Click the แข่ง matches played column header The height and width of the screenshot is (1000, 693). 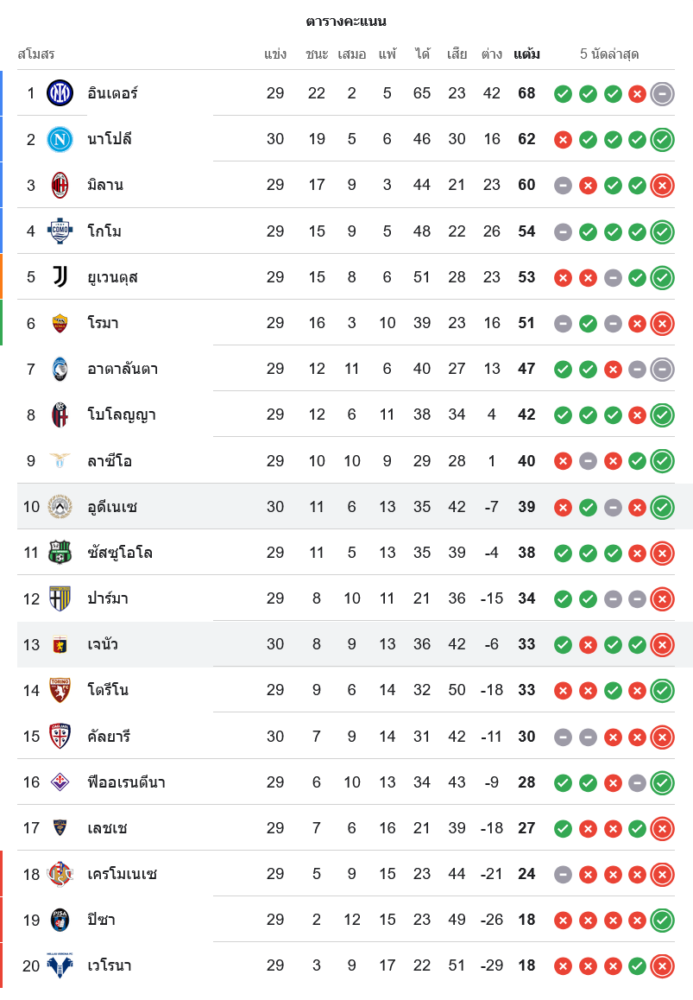click(276, 54)
